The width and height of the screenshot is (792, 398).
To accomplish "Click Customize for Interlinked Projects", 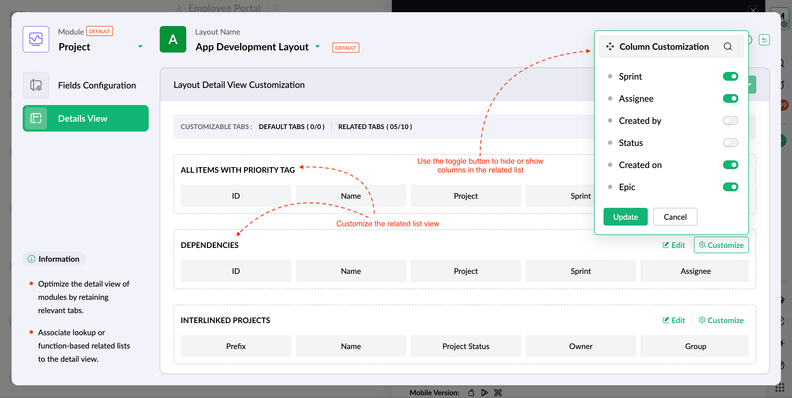I will [721, 320].
